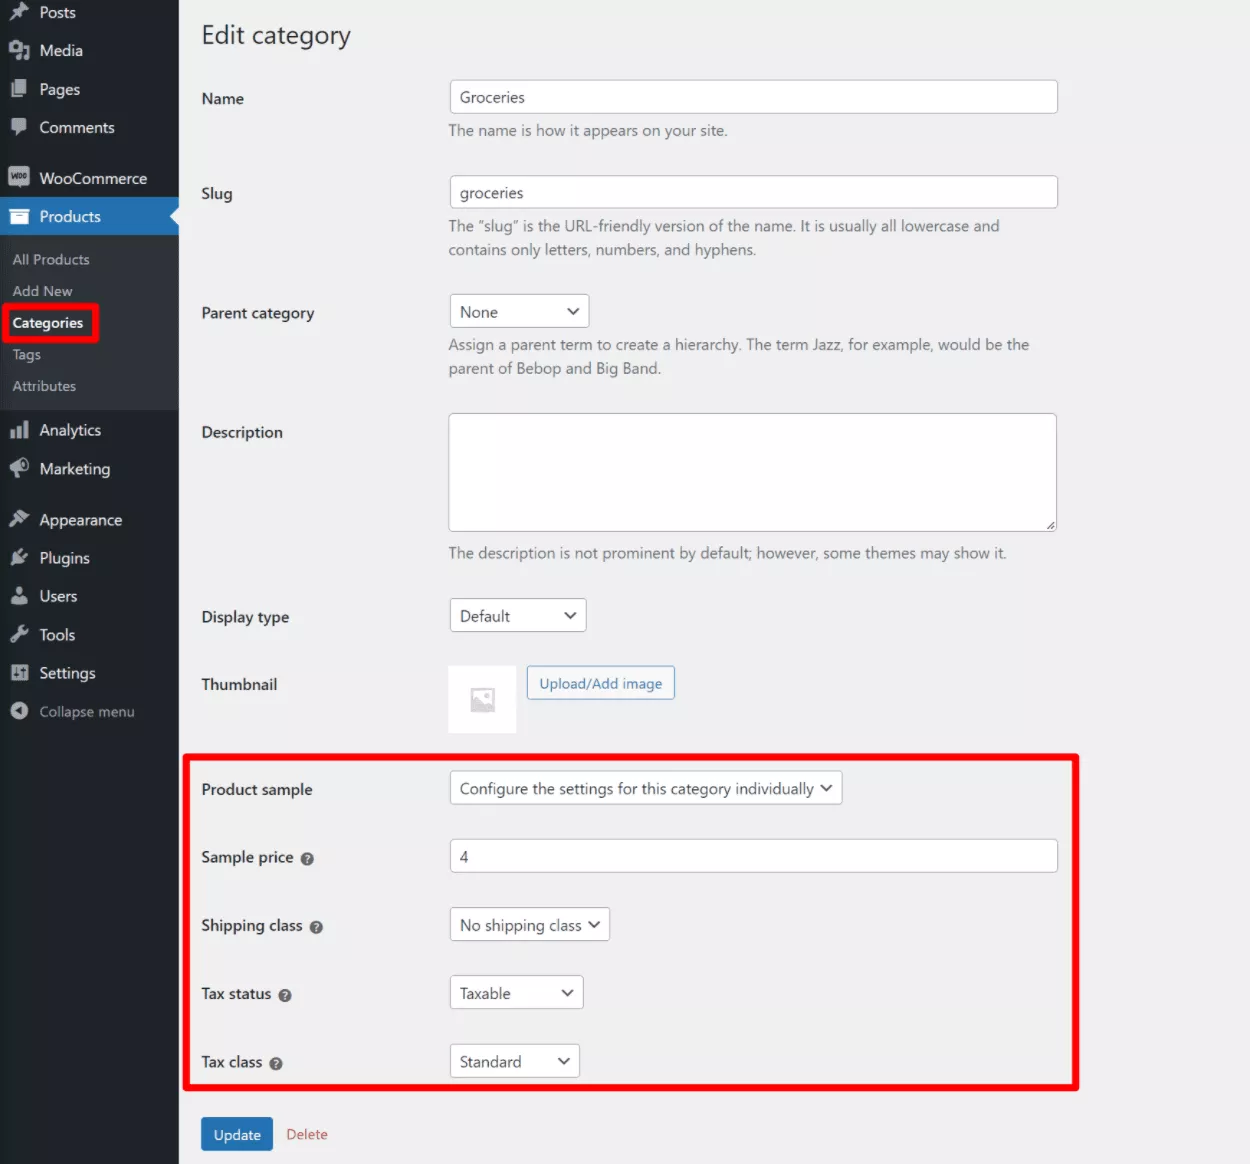The height and width of the screenshot is (1164, 1250).
Task: Click the Media icon in sidebar
Action: (x=19, y=50)
